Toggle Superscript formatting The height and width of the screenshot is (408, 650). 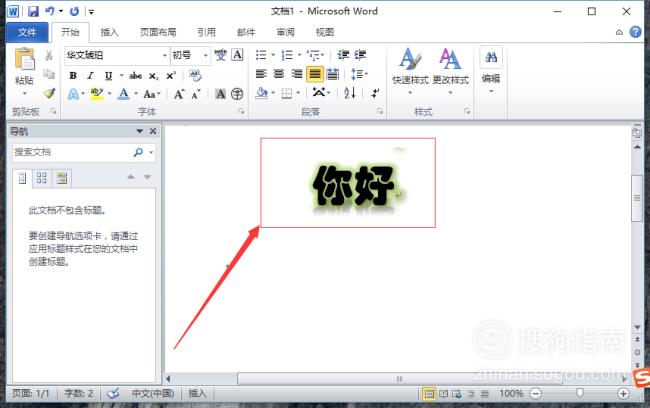point(171,75)
